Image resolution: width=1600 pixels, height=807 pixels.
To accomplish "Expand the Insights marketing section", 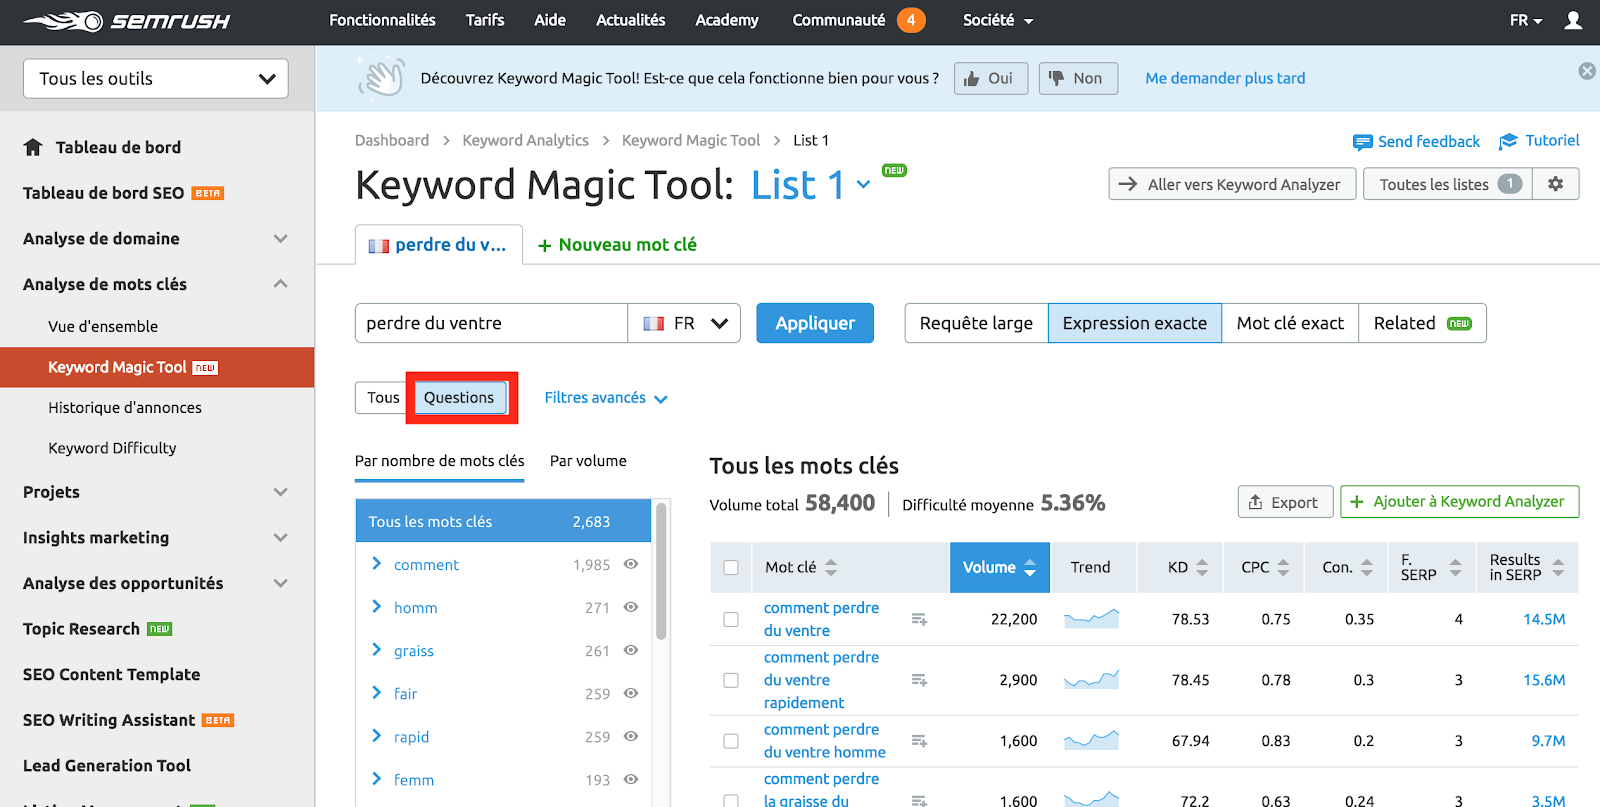I will tap(281, 537).
